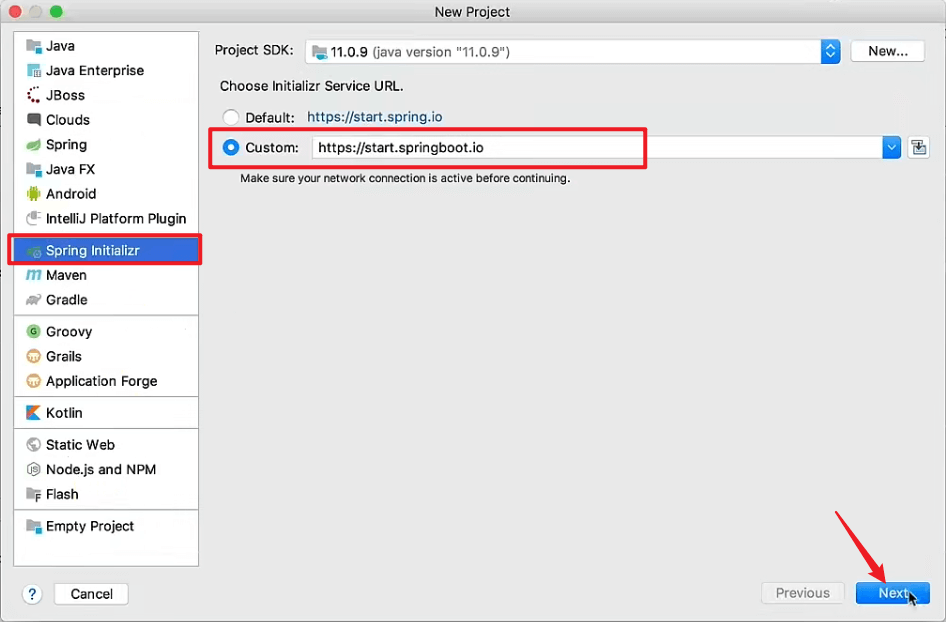
Task: Select Clouds project type
Action: click(106, 119)
